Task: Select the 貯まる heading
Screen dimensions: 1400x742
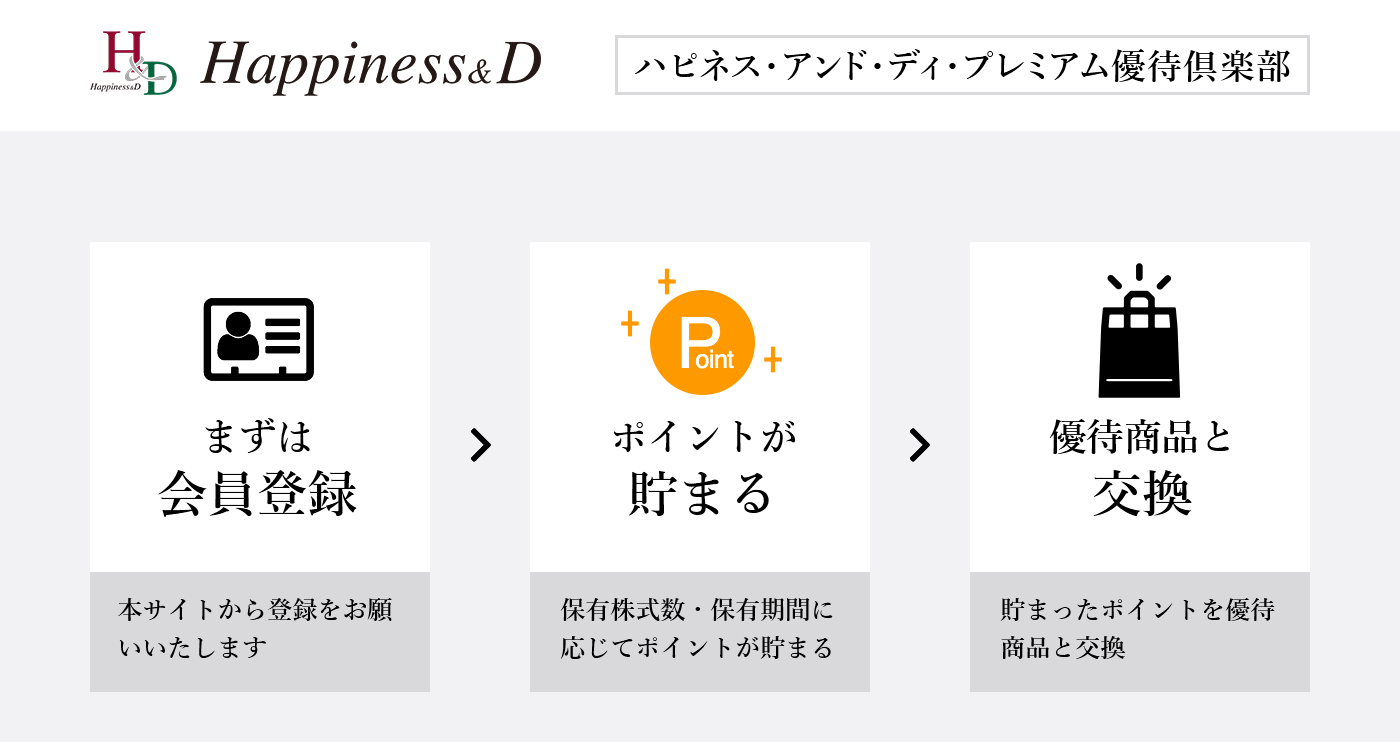Action: pyautogui.click(x=700, y=493)
